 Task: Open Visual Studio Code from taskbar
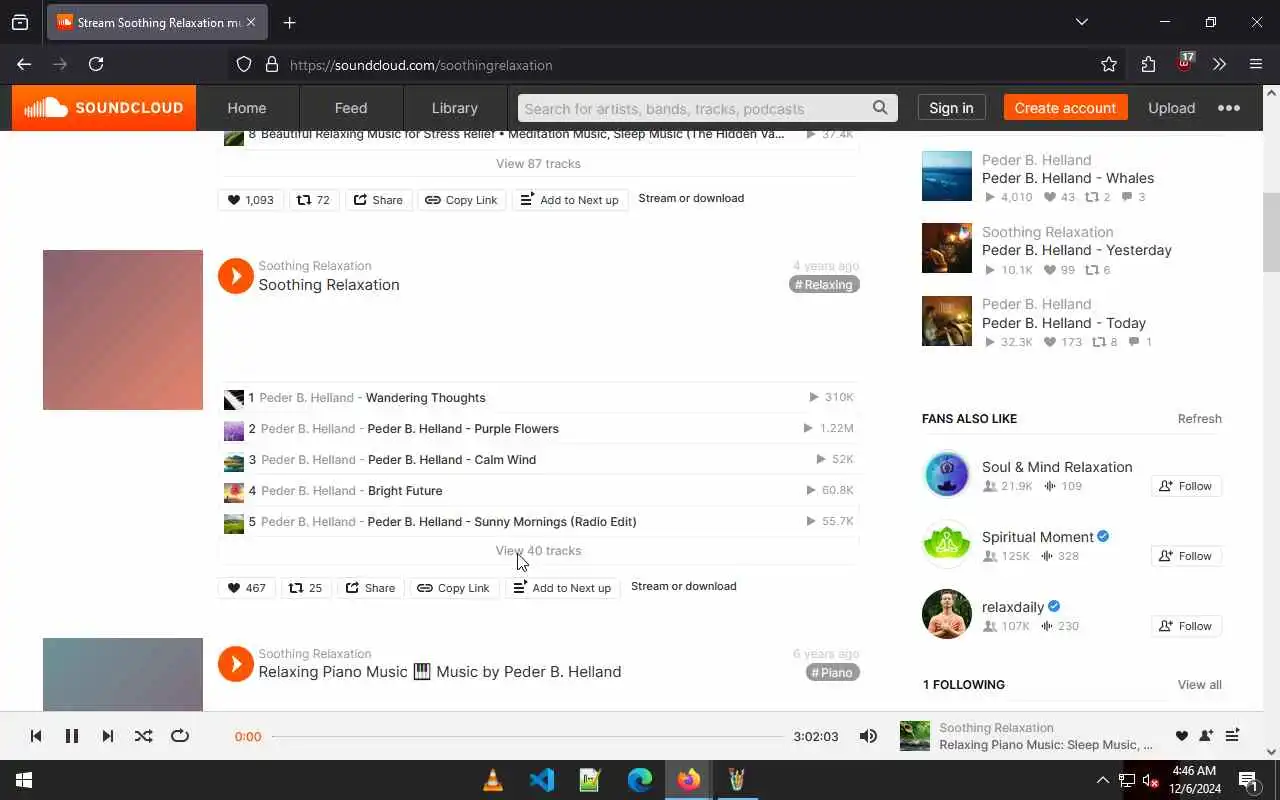click(x=542, y=780)
